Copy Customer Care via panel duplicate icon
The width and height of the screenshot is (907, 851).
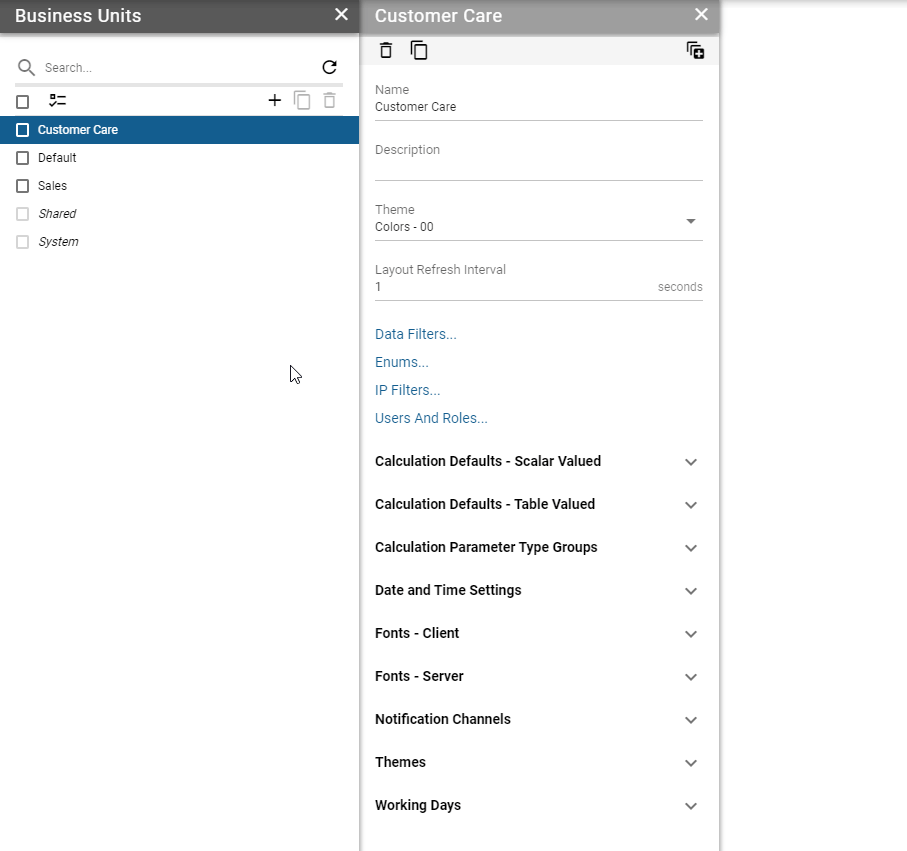pyautogui.click(x=418, y=50)
